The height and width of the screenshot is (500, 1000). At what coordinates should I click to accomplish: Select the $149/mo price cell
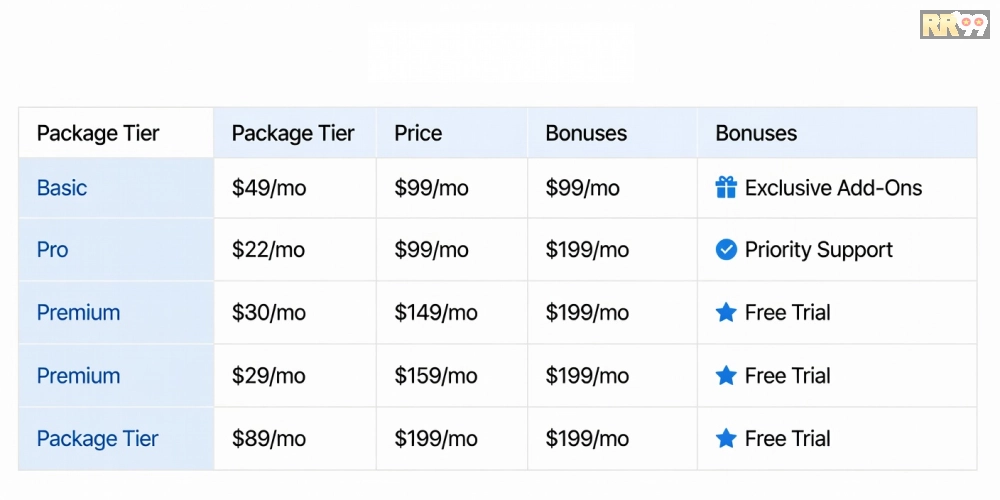point(435,313)
